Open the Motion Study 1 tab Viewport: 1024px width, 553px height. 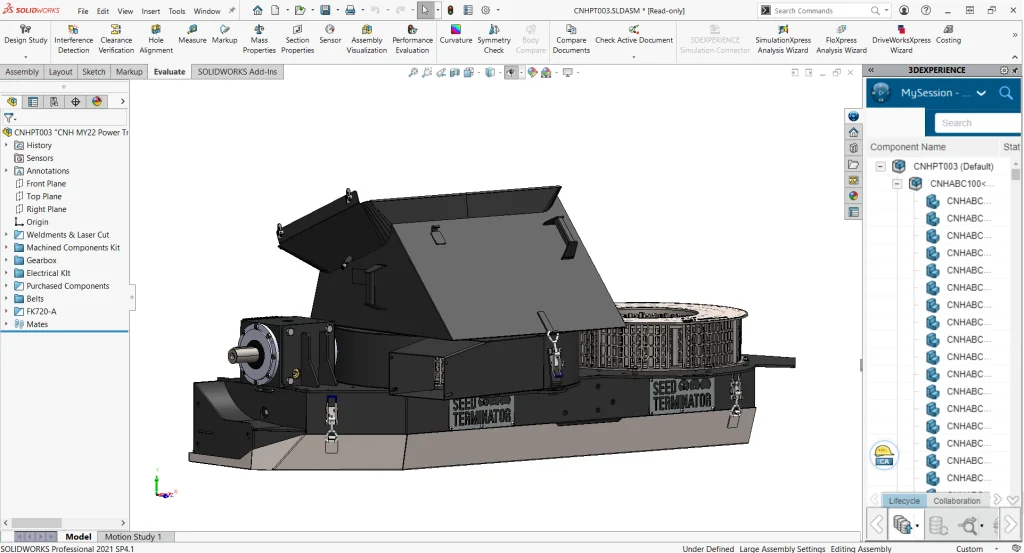coord(132,537)
